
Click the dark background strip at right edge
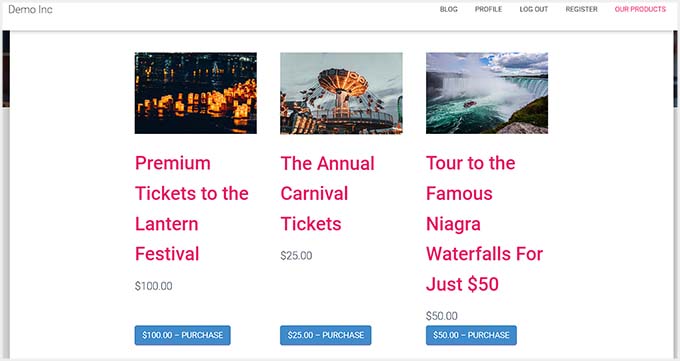click(x=675, y=69)
